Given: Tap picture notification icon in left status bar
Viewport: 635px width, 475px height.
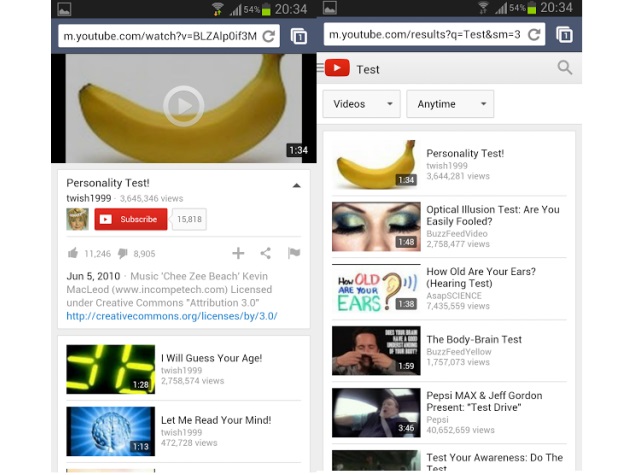Looking at the screenshot, I should [64, 9].
